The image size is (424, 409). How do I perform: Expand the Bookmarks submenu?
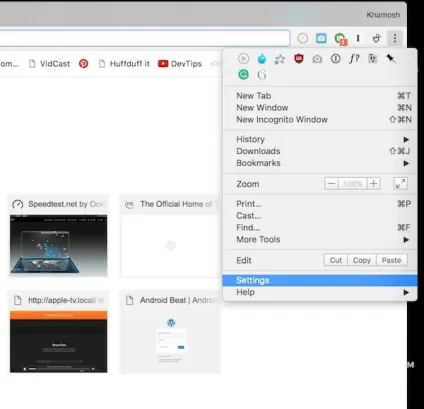pos(320,163)
